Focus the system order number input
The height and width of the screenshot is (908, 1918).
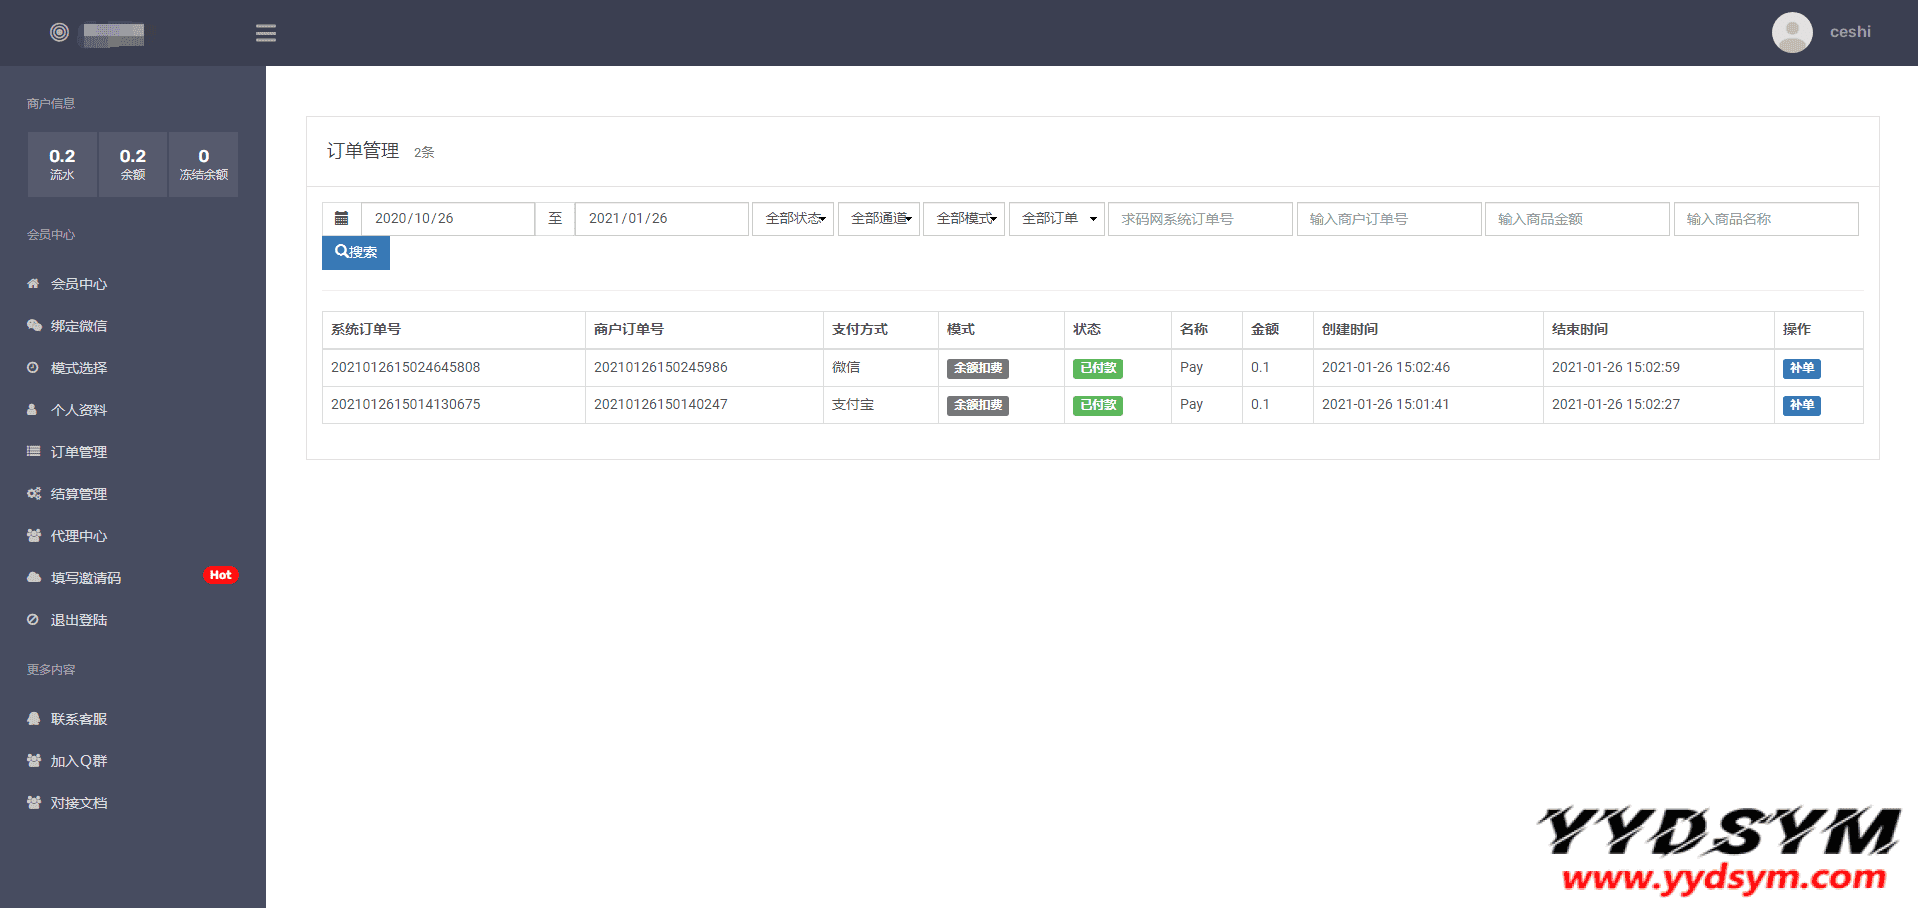coord(1200,219)
